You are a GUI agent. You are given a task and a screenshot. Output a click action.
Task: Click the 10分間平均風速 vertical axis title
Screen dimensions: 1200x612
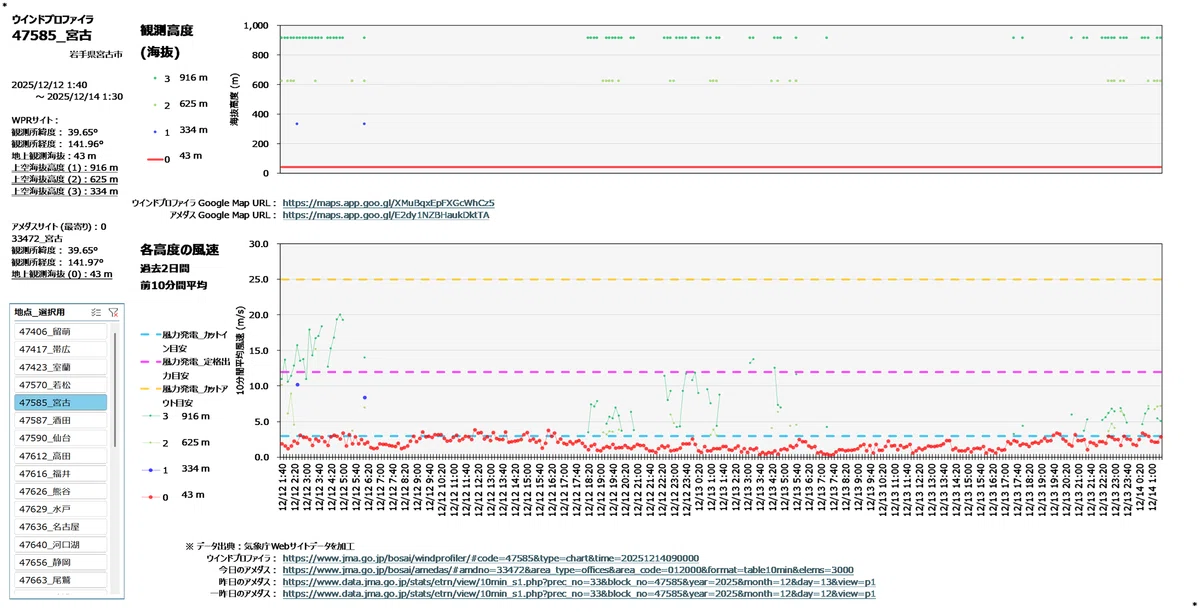click(x=241, y=349)
